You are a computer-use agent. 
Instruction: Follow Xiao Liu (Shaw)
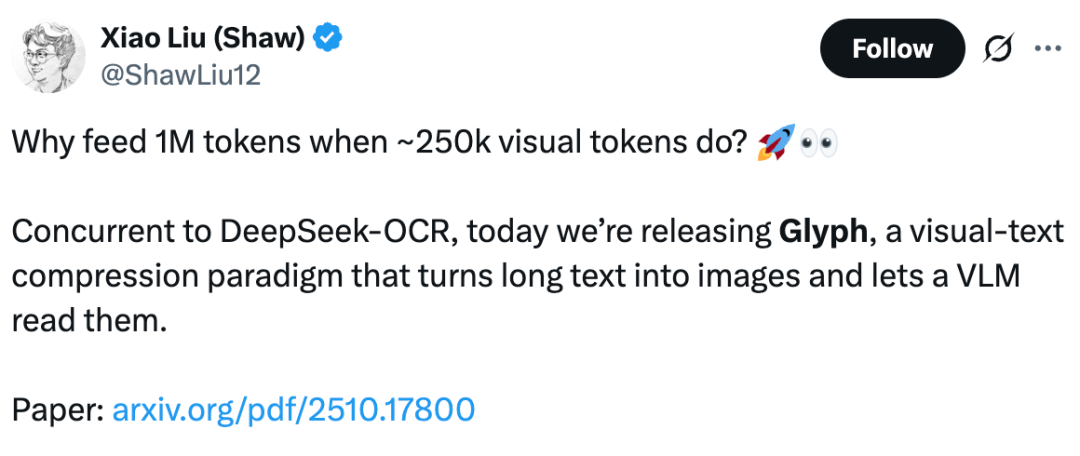tap(892, 49)
